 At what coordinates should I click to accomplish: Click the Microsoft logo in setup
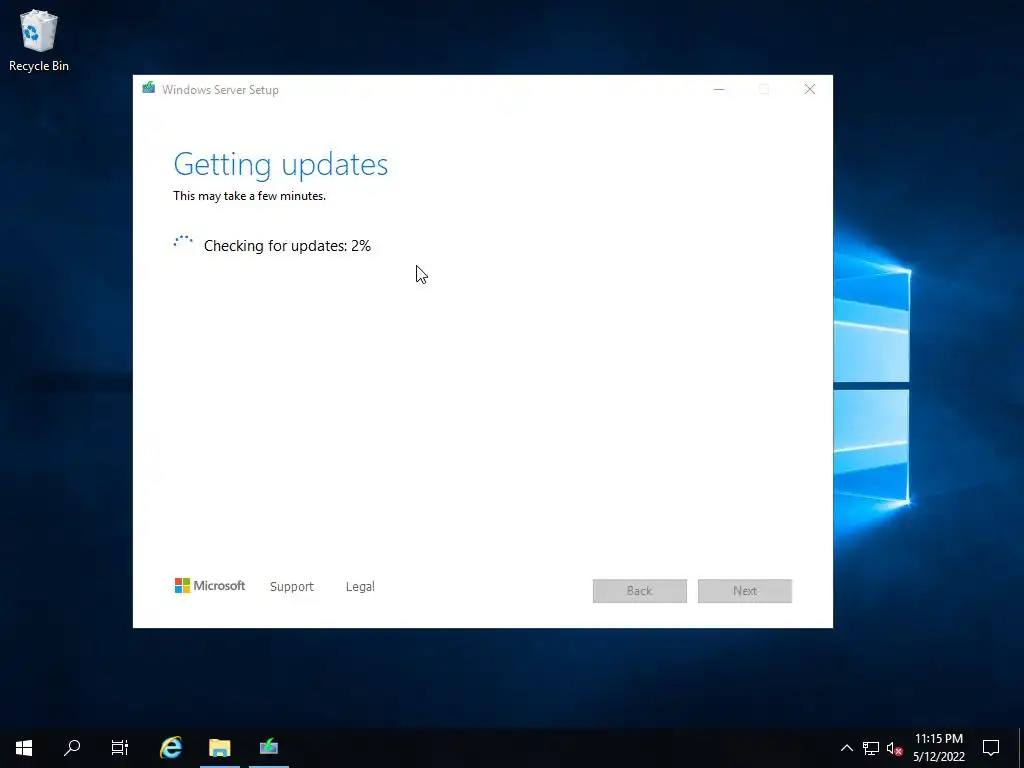[210, 586]
